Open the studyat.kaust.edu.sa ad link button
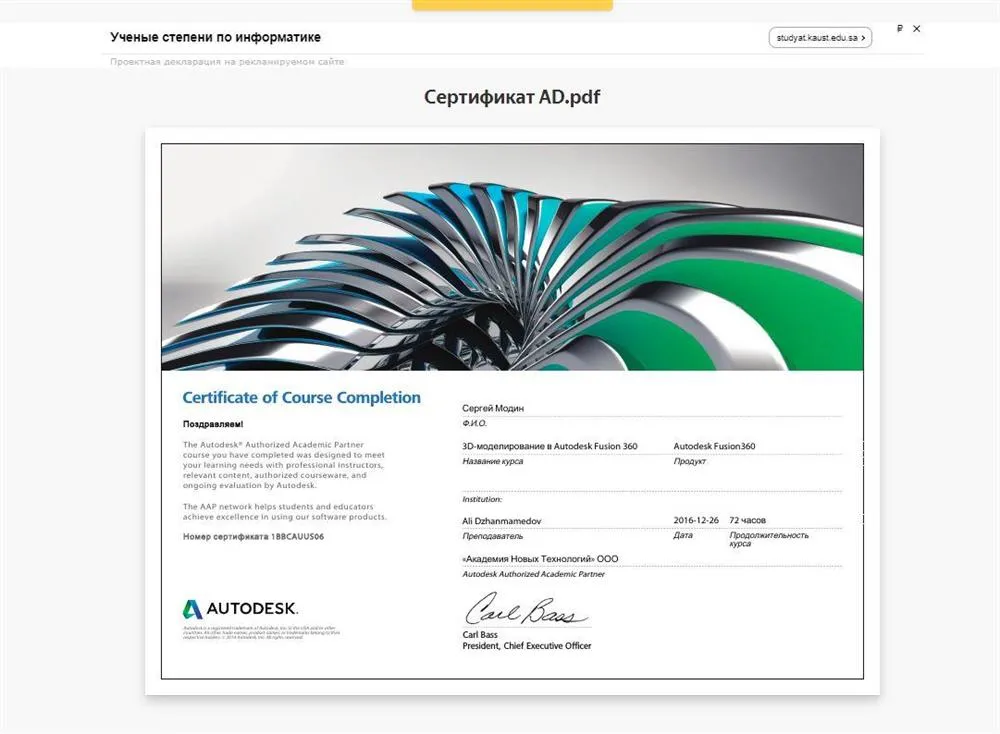Image resolution: width=1000 pixels, height=734 pixels. [x=820, y=38]
